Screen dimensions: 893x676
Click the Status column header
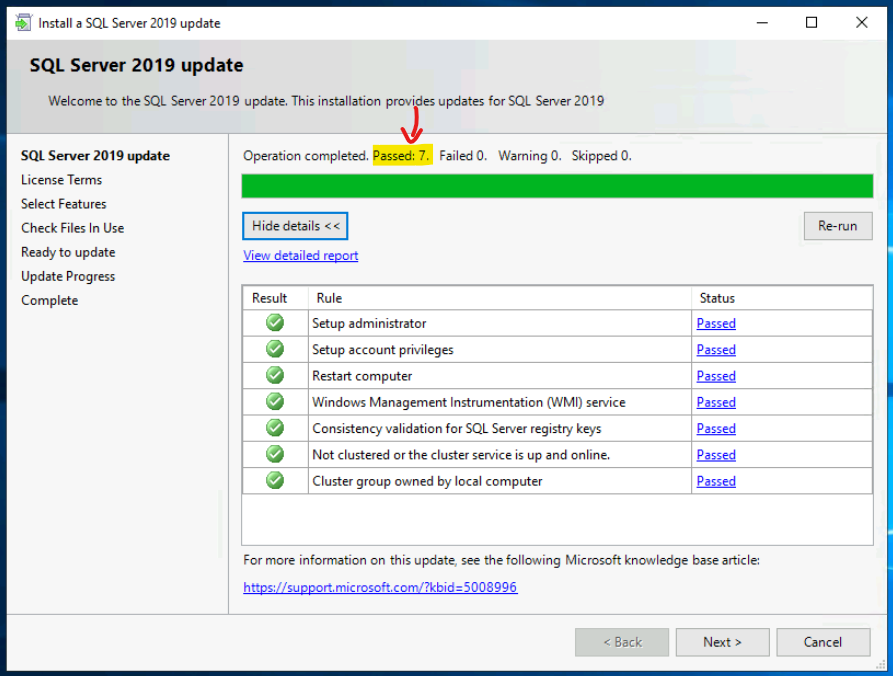point(717,298)
